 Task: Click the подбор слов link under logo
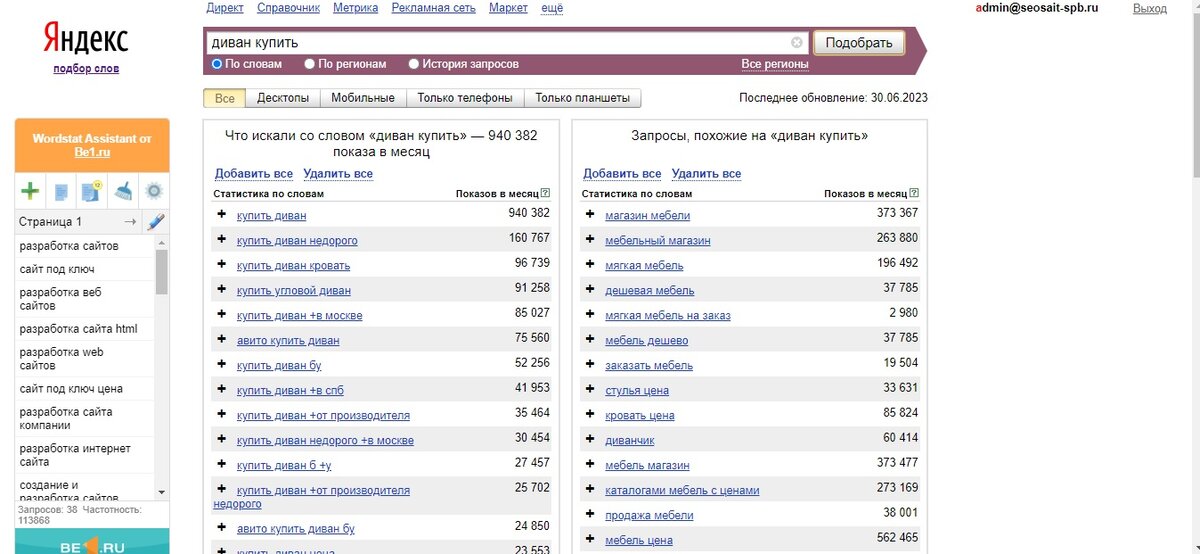pyautogui.click(x=86, y=69)
